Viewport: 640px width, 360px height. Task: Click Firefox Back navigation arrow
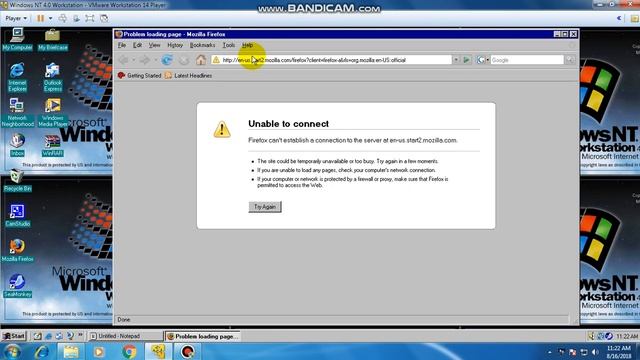click(x=124, y=60)
